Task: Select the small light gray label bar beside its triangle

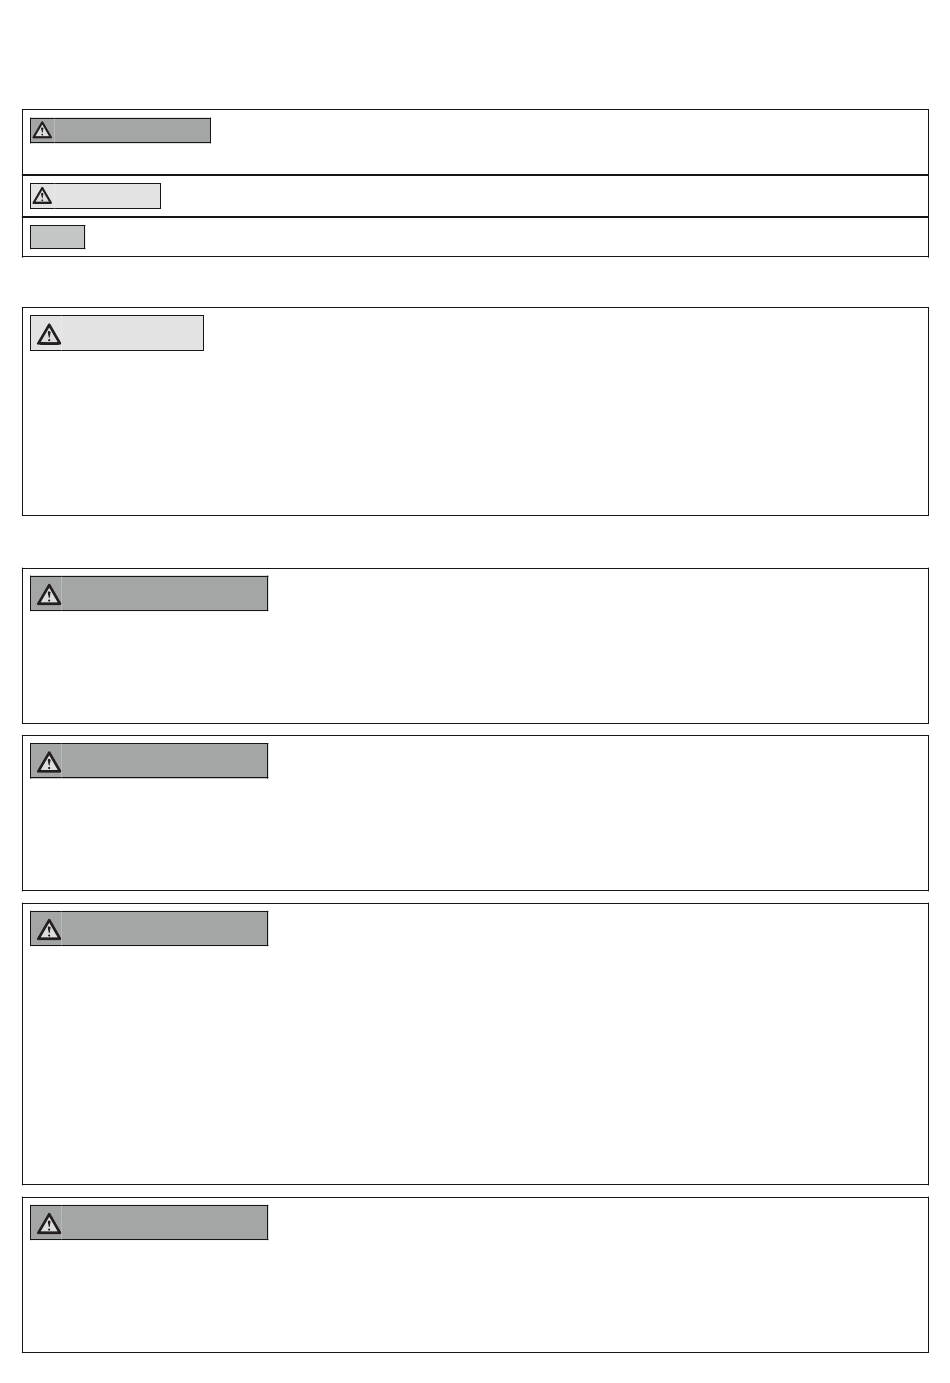Action: [x=107, y=195]
